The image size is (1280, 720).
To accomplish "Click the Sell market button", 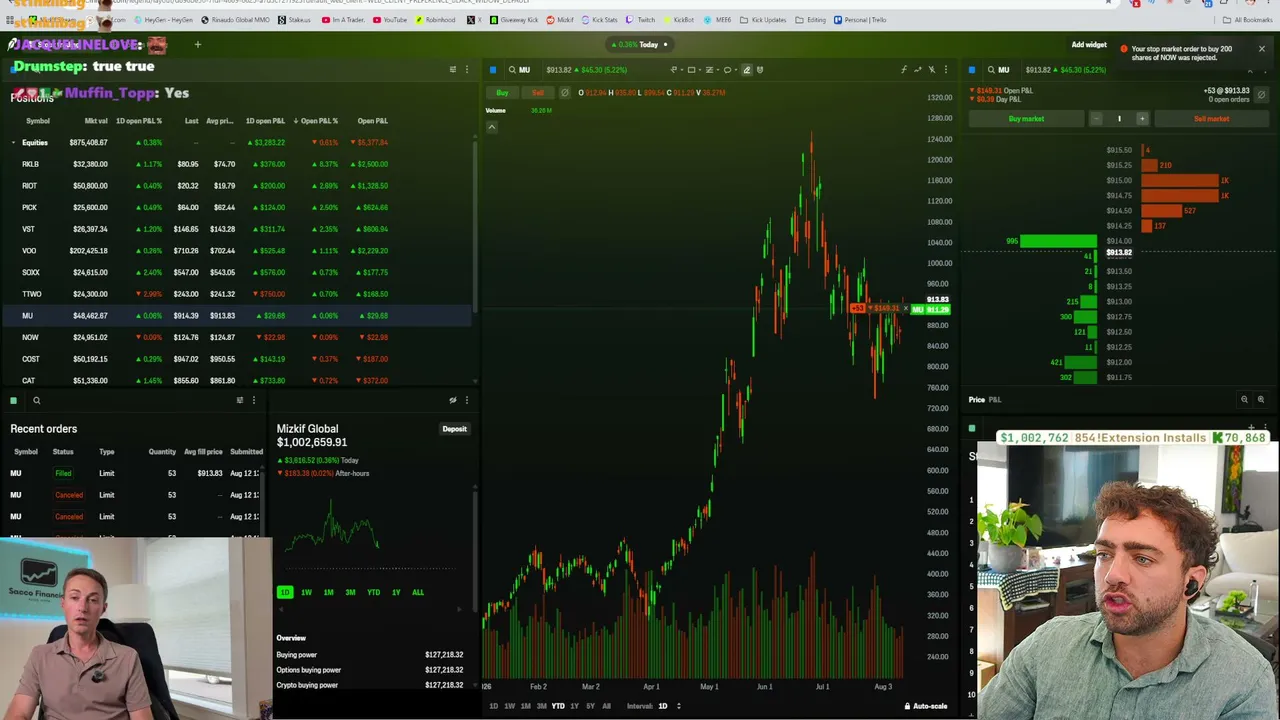I will (1211, 119).
